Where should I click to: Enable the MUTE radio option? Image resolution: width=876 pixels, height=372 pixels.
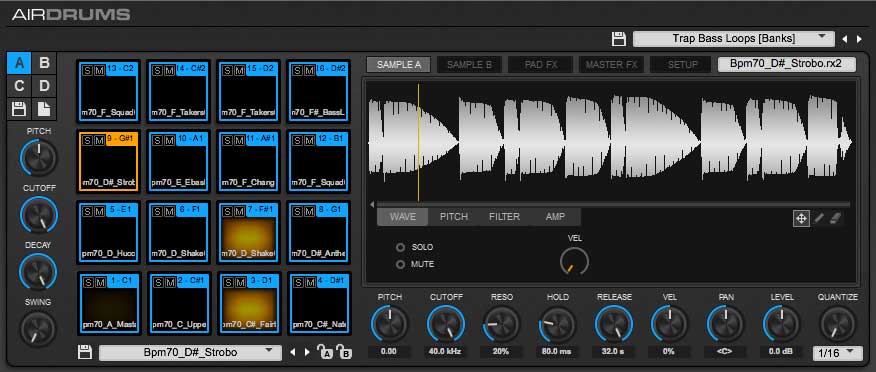(x=400, y=264)
